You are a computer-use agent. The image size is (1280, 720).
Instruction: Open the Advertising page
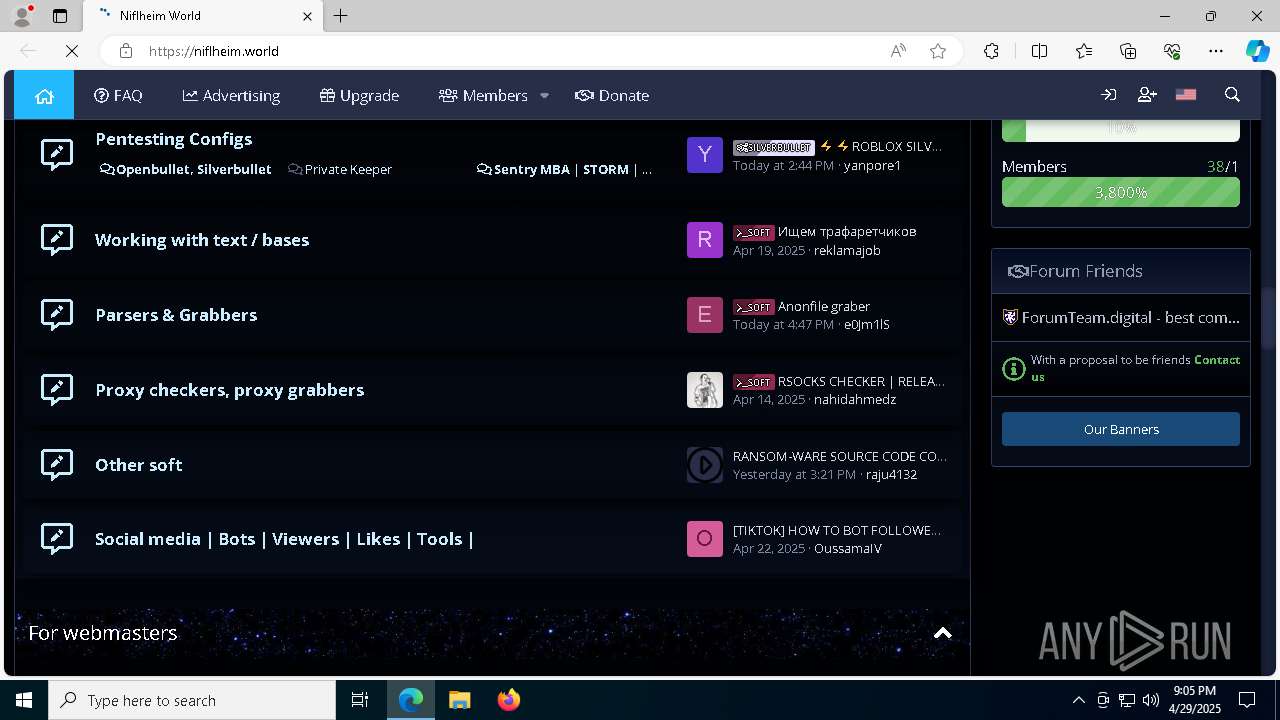[x=231, y=95]
